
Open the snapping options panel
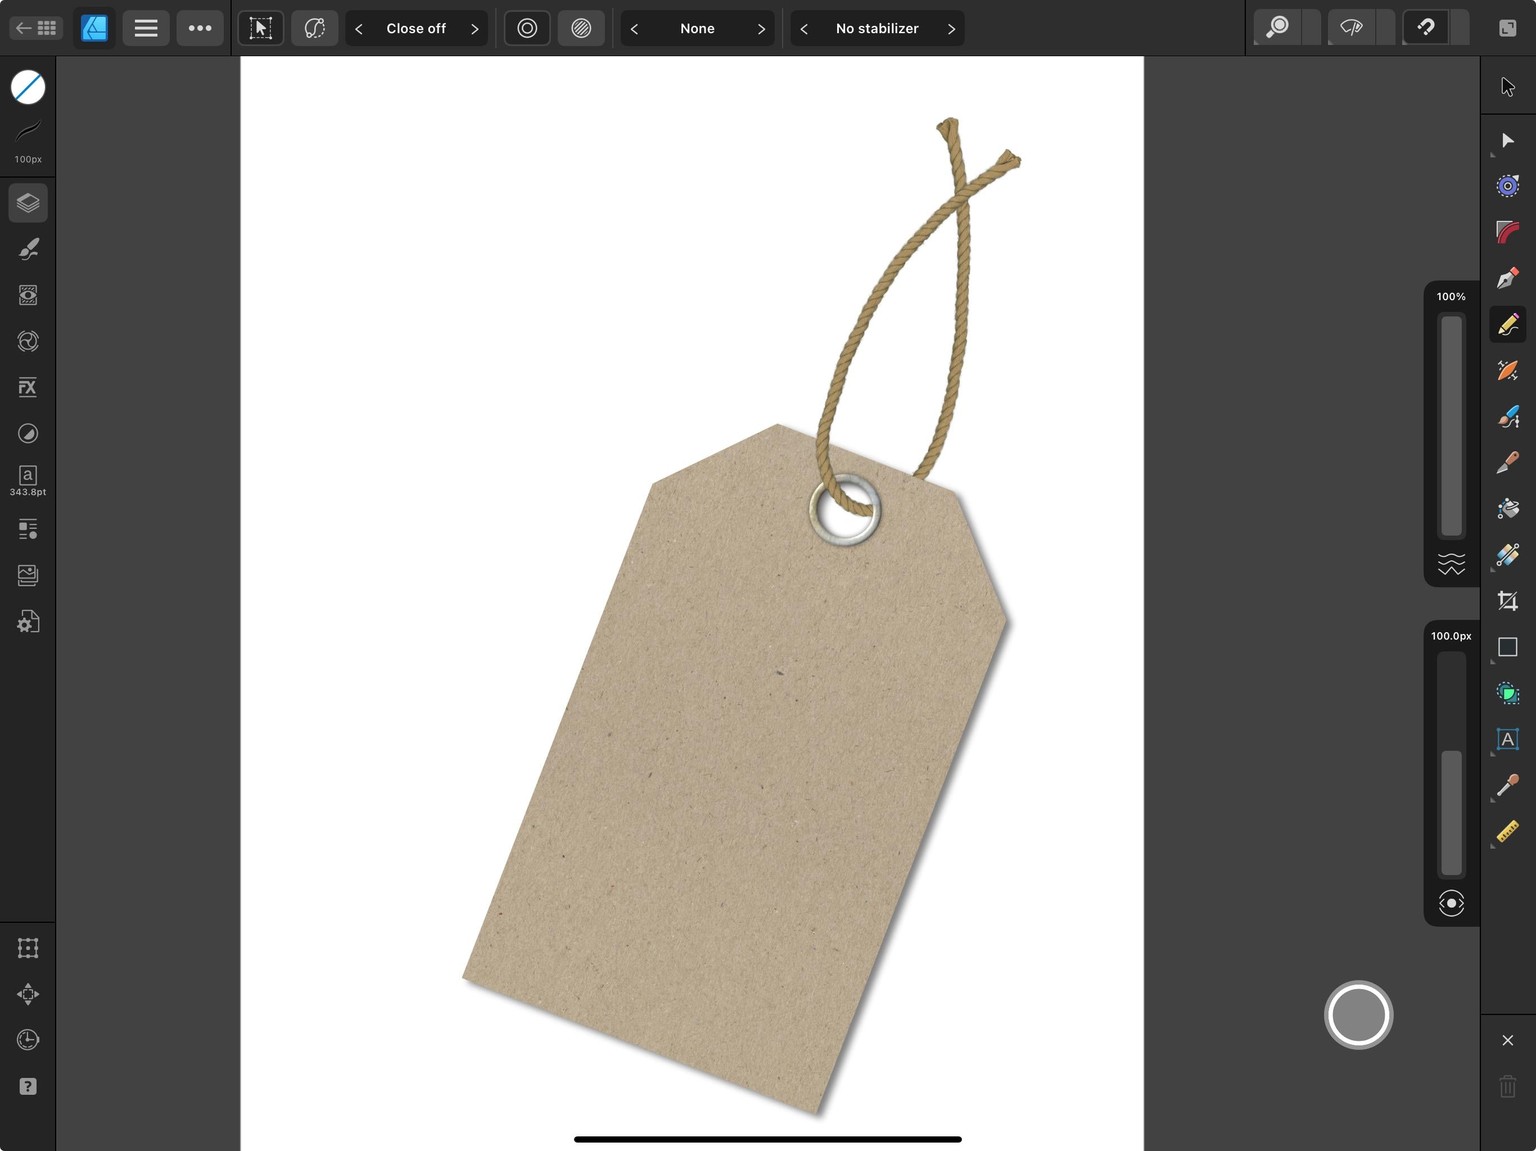tap(1459, 28)
